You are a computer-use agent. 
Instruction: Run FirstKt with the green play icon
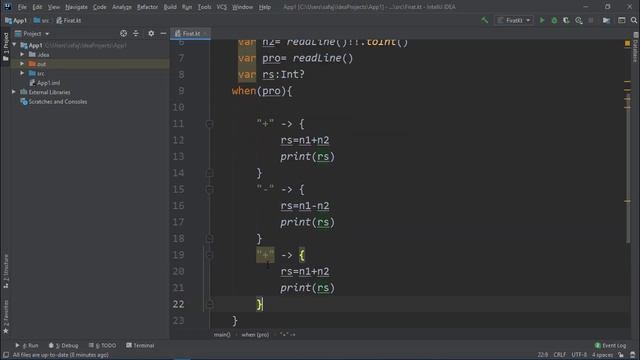[542, 20]
